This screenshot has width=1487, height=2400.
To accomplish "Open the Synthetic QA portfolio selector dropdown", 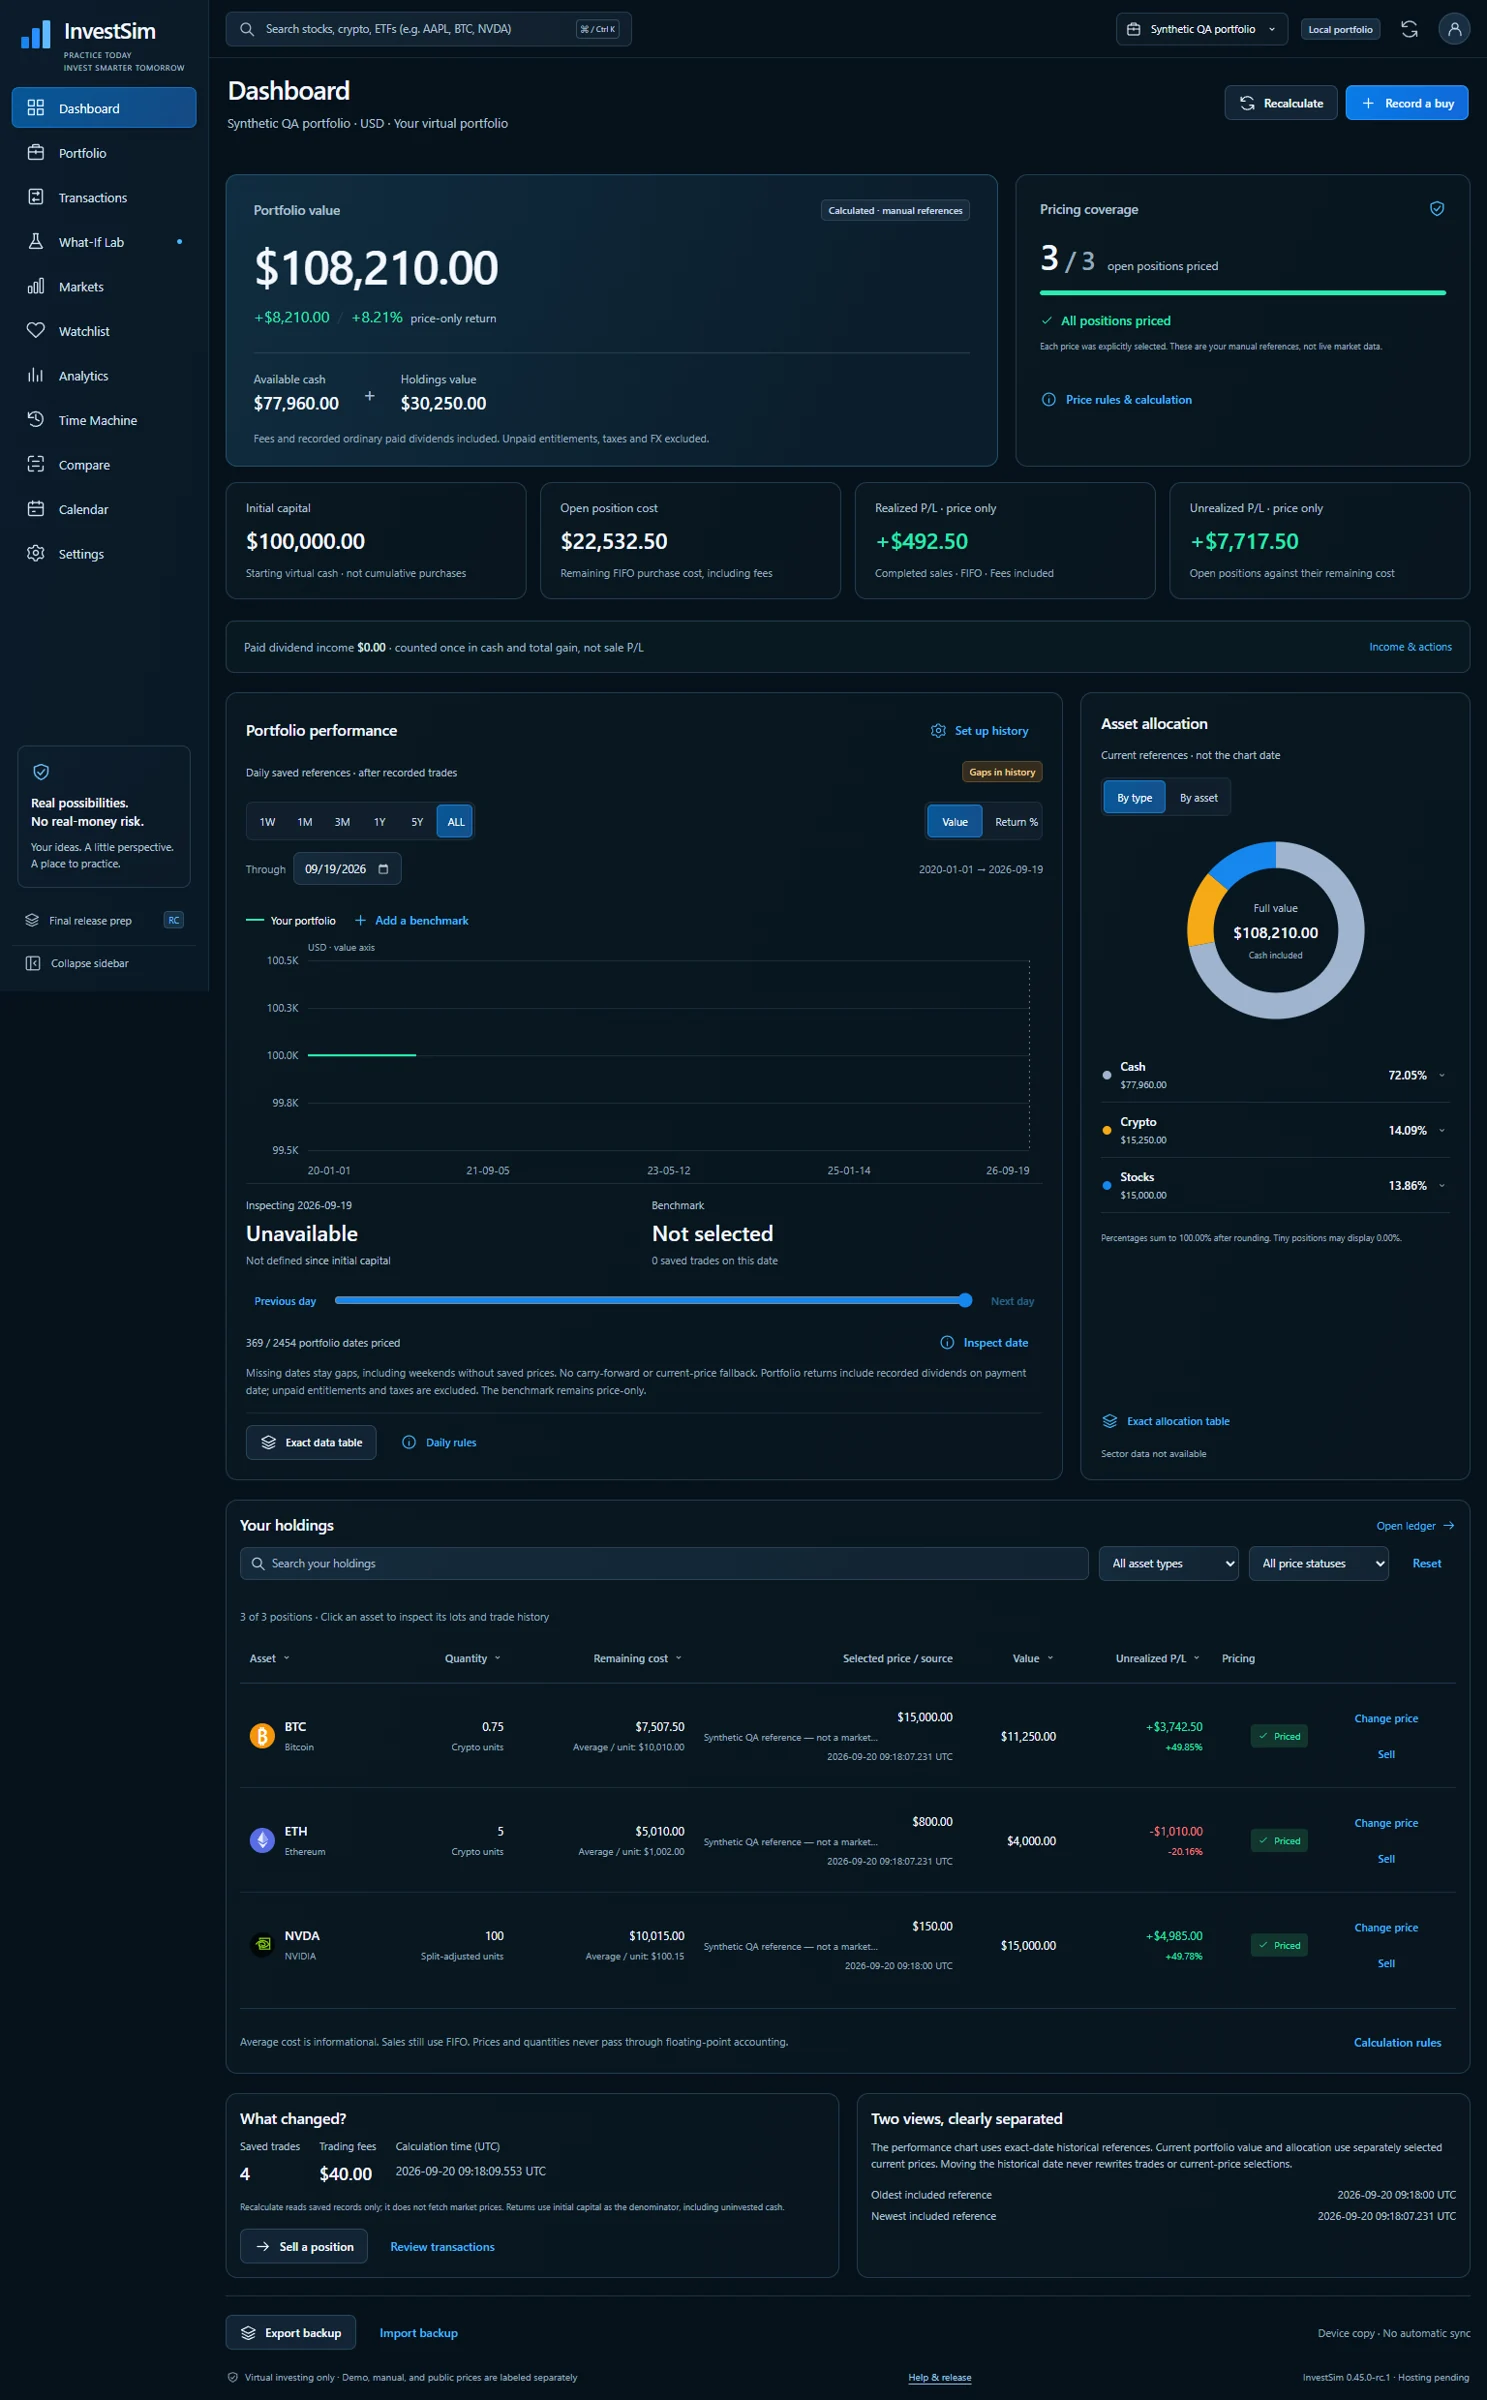I will [1201, 29].
